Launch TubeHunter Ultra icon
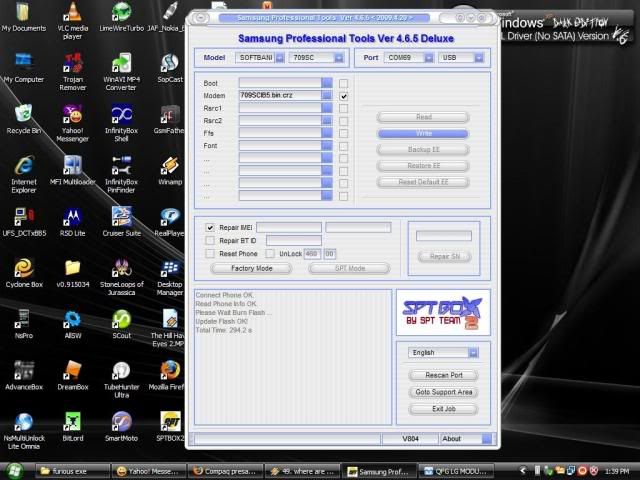 tap(121, 380)
